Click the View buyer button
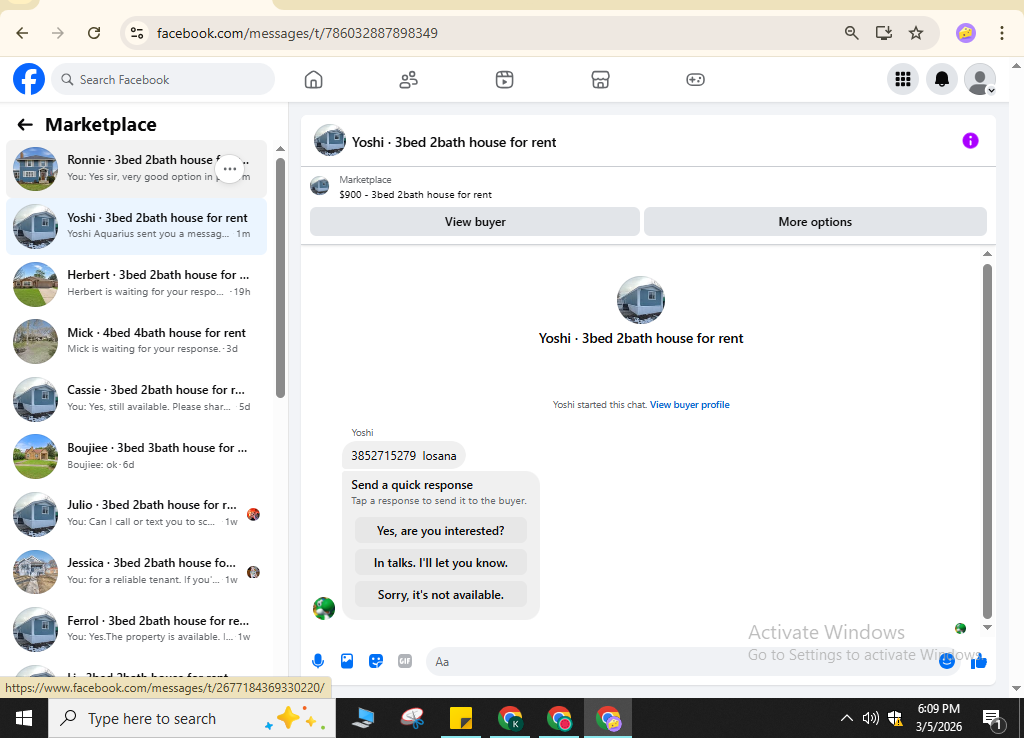The height and width of the screenshot is (738, 1024). pyautogui.click(x=475, y=222)
